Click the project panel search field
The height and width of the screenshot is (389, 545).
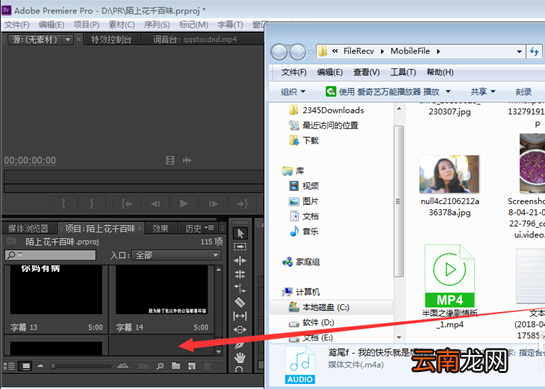[51, 255]
